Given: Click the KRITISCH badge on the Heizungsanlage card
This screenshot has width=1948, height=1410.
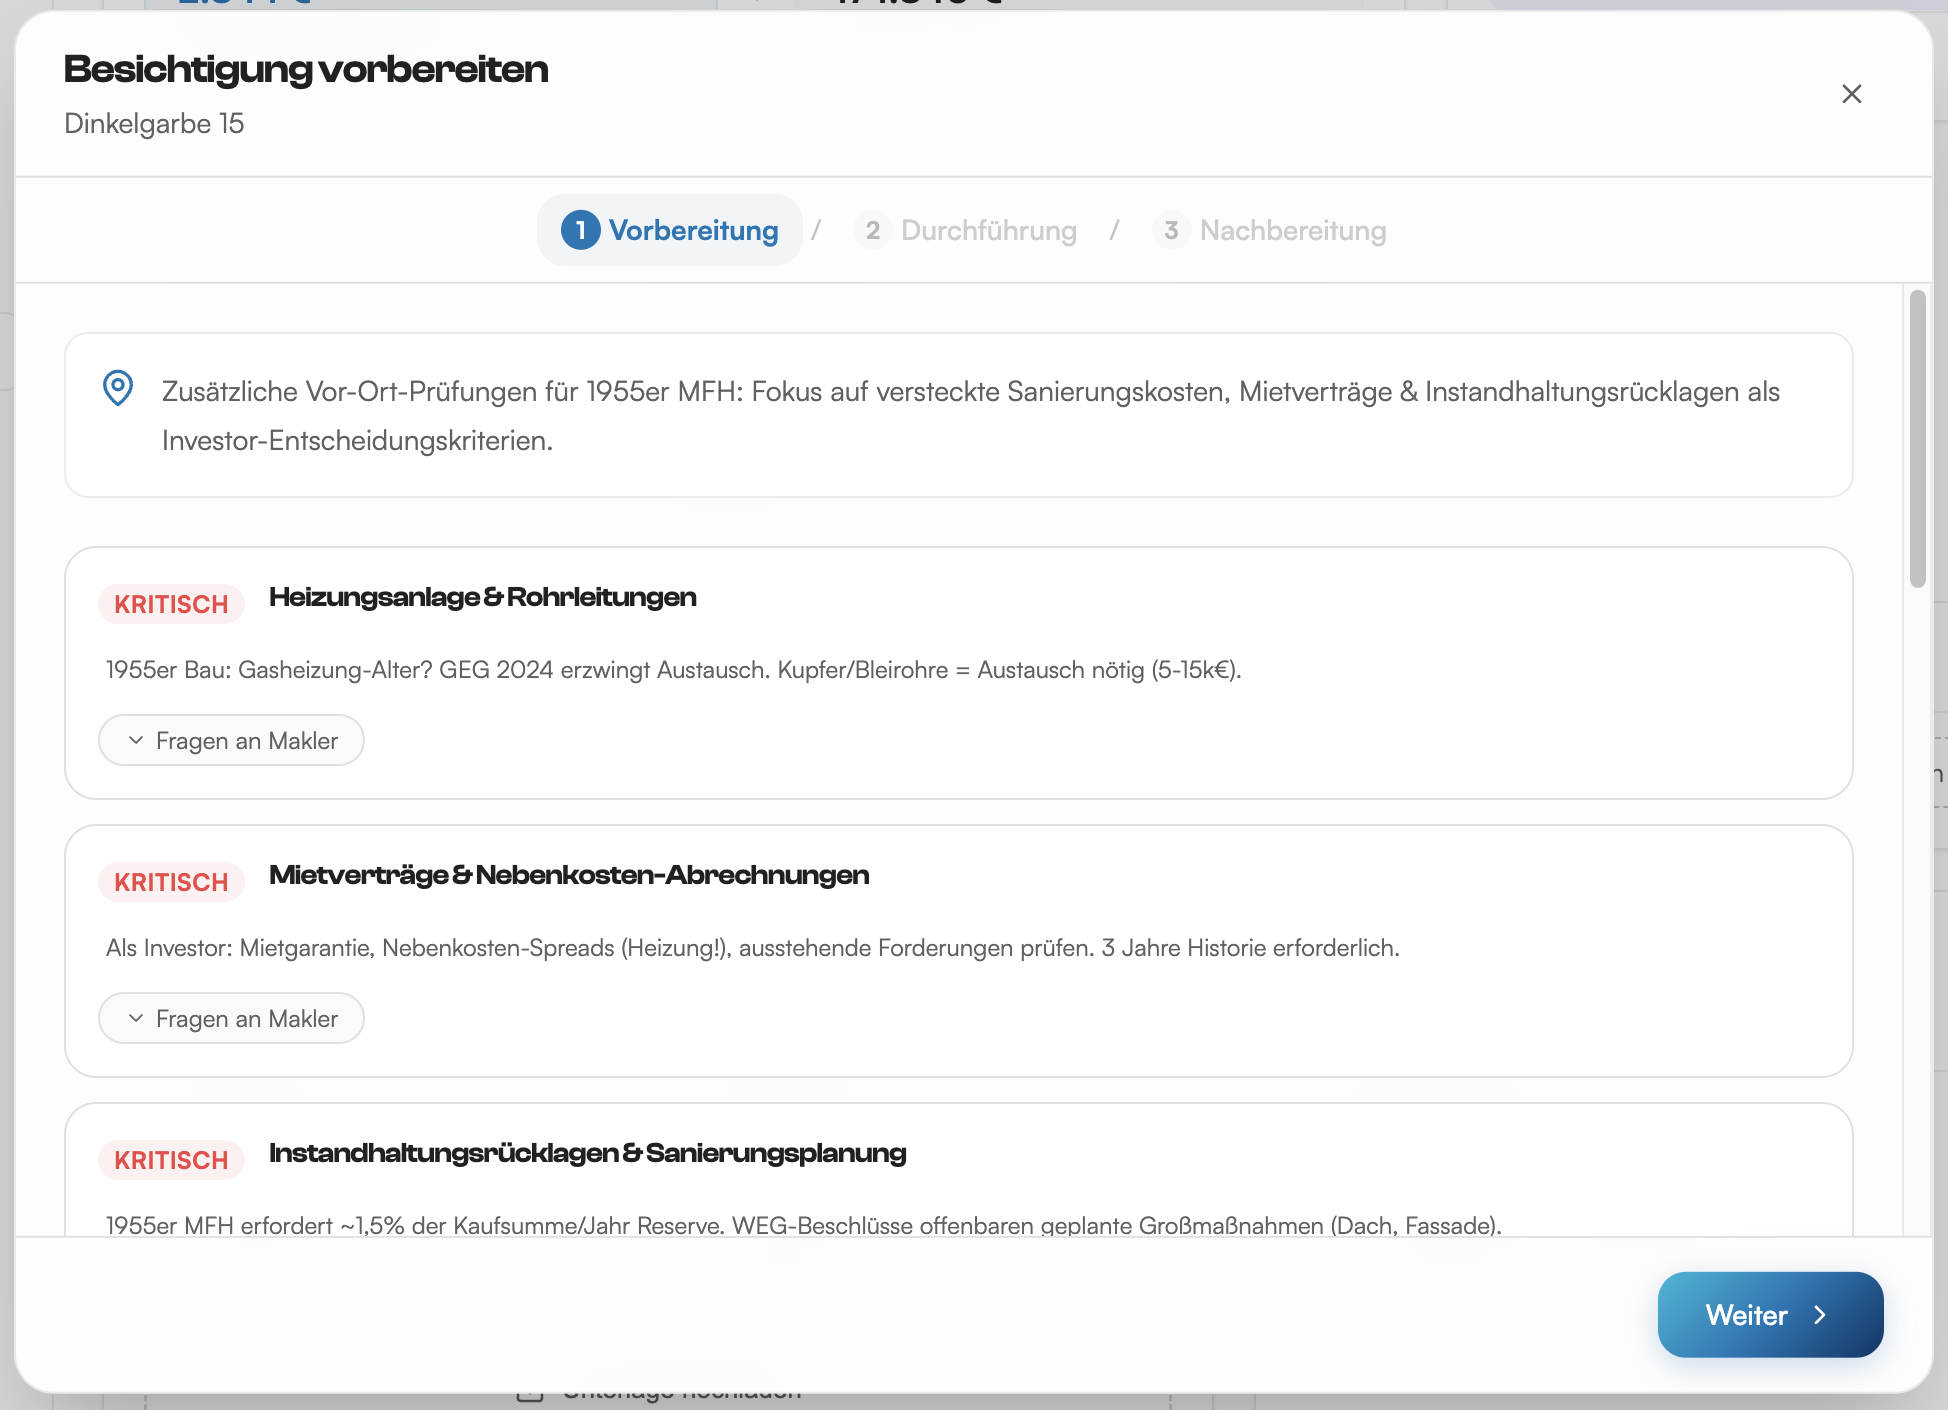Looking at the screenshot, I should 170,603.
